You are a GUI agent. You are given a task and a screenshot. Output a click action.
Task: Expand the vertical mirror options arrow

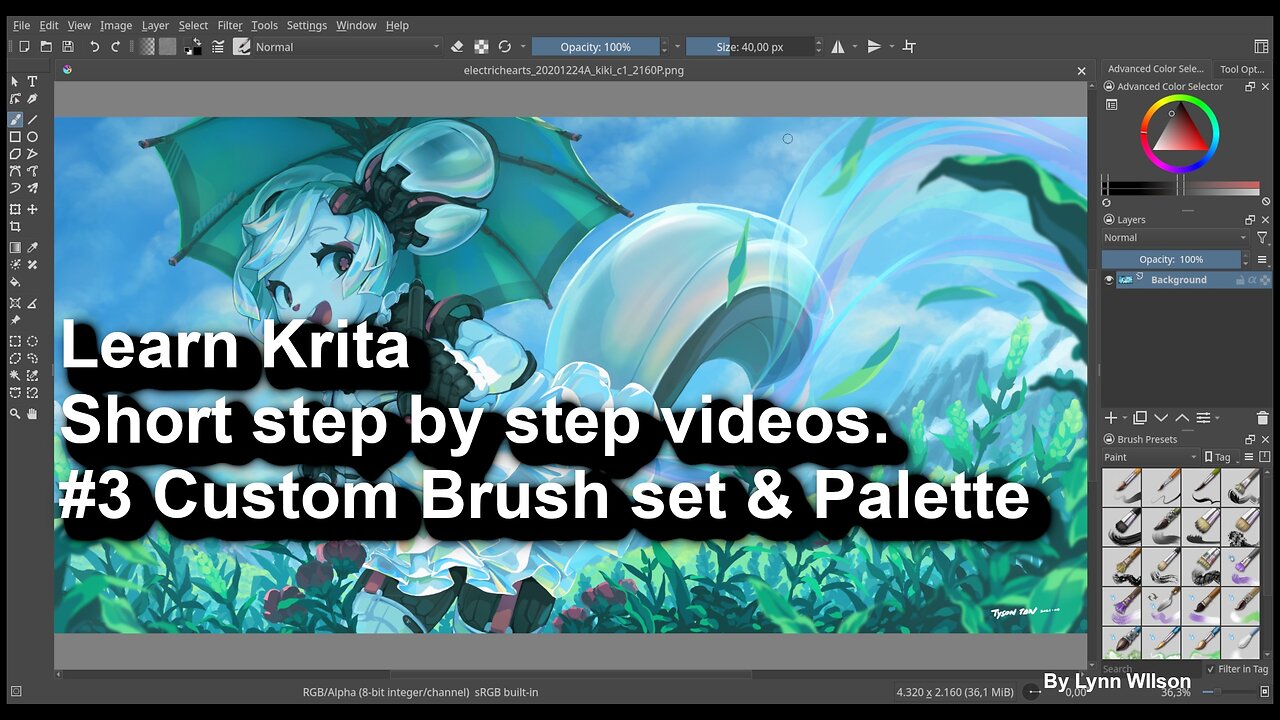coord(891,46)
